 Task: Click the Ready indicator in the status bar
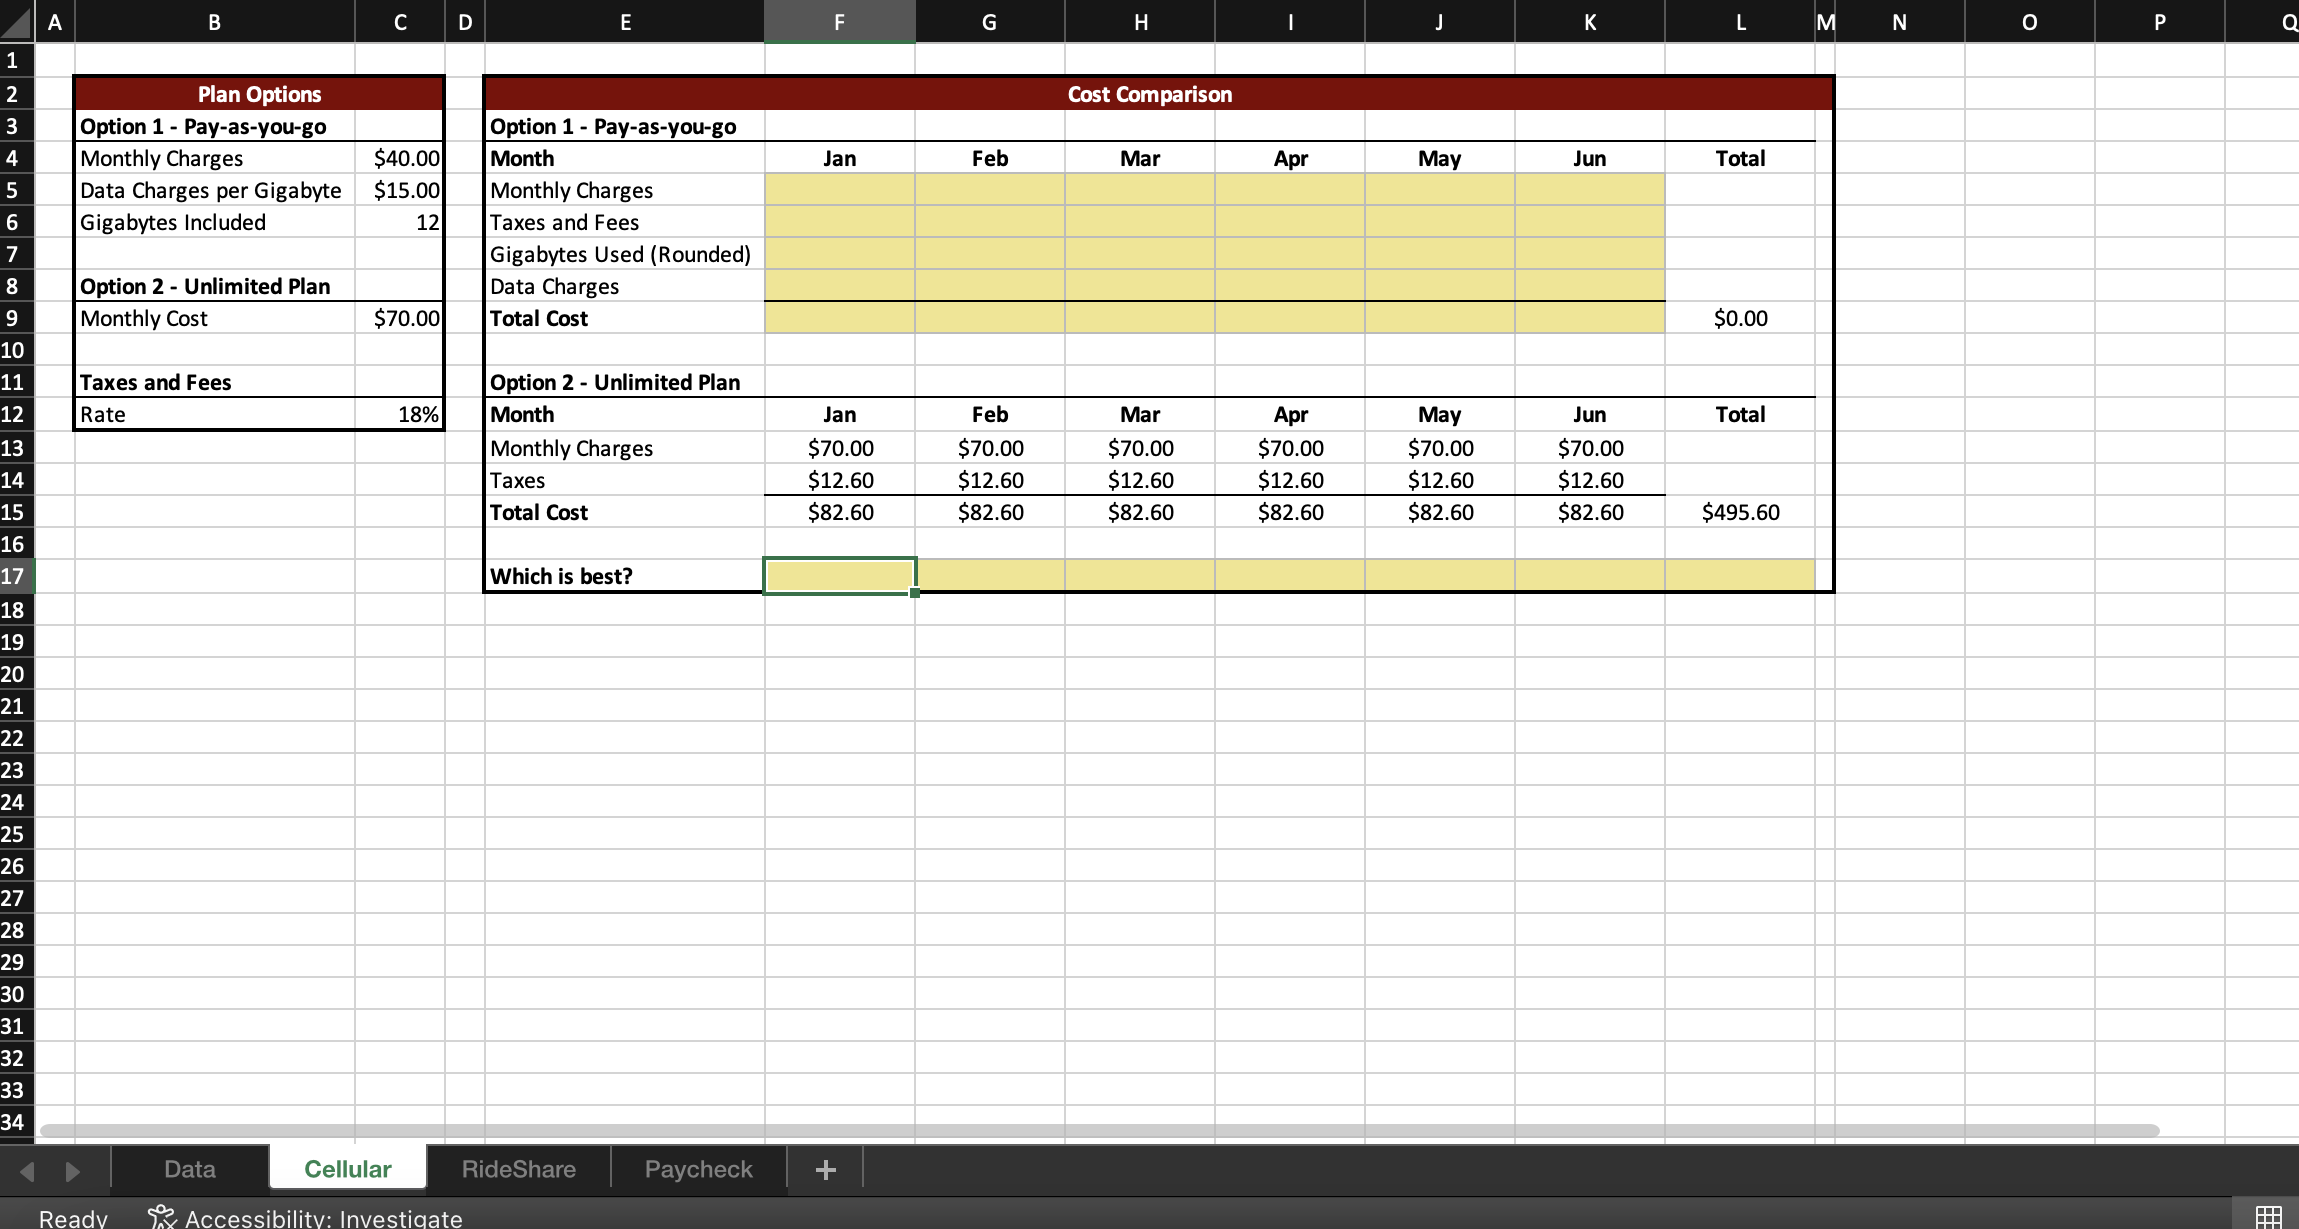pyautogui.click(x=72, y=1218)
